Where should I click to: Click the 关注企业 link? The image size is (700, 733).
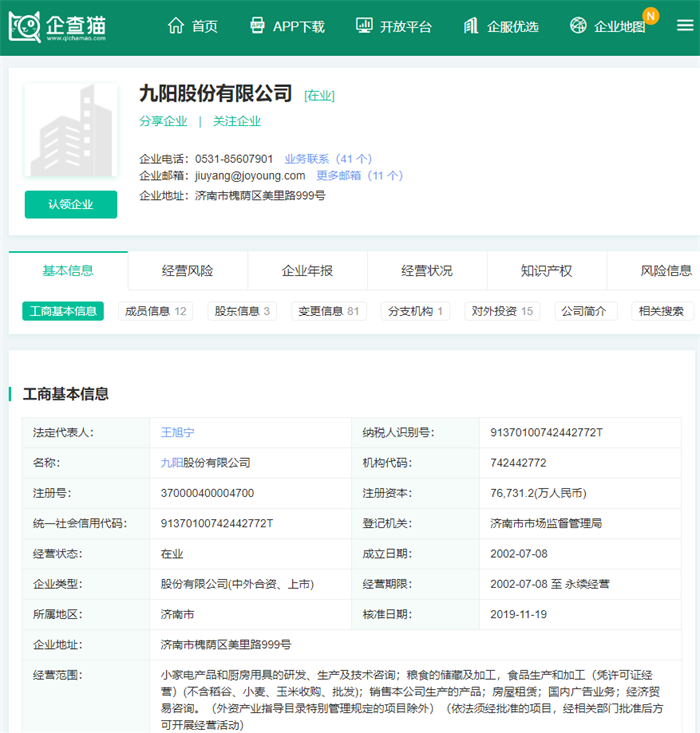coord(237,121)
